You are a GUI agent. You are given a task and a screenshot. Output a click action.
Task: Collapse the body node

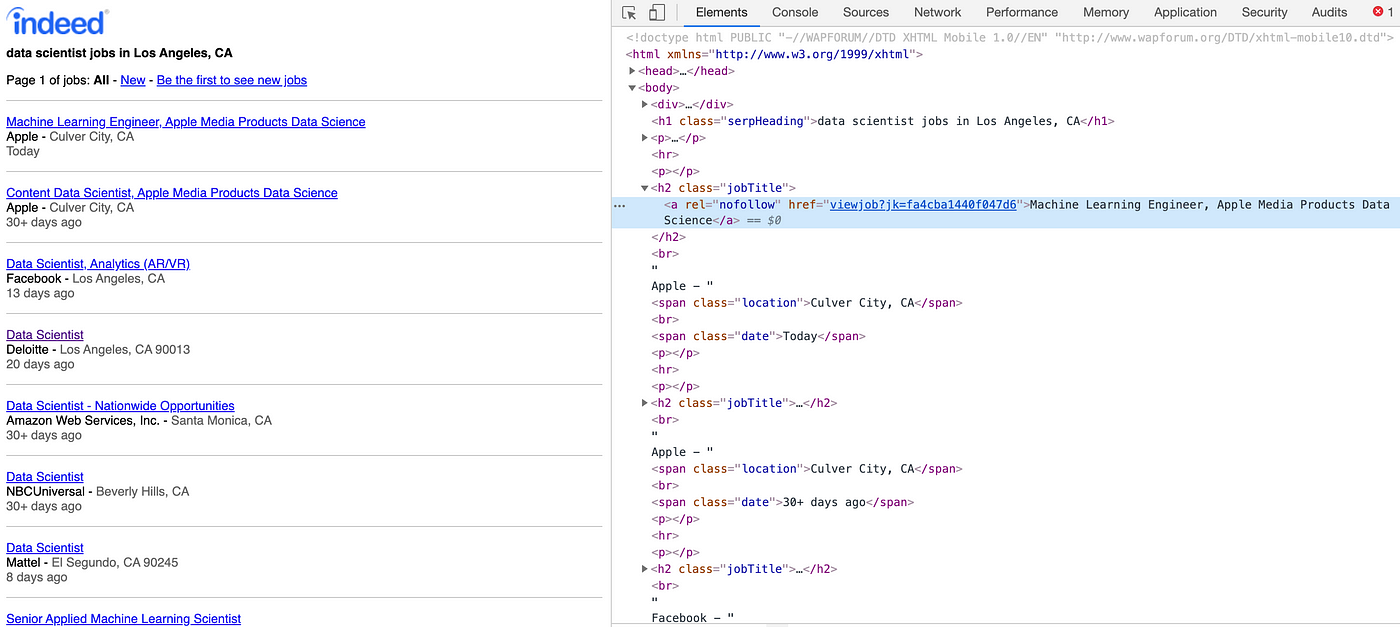[632, 88]
